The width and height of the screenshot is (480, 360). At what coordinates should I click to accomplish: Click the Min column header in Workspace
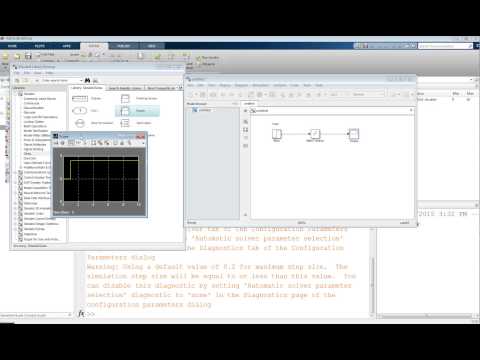click(x=455, y=93)
